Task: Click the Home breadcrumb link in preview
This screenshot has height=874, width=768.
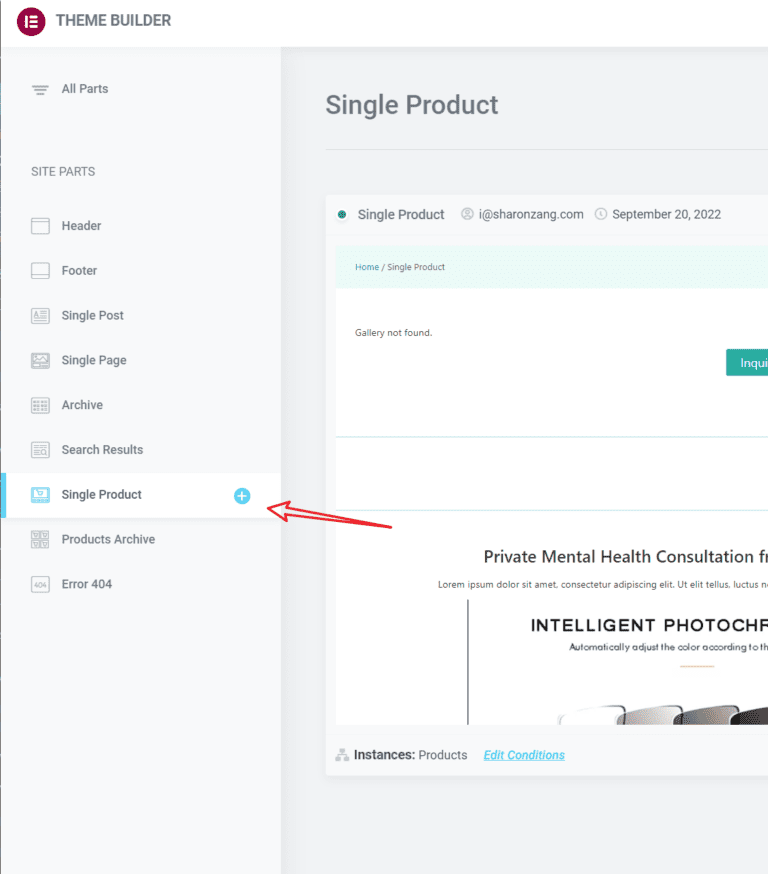Action: coord(367,267)
